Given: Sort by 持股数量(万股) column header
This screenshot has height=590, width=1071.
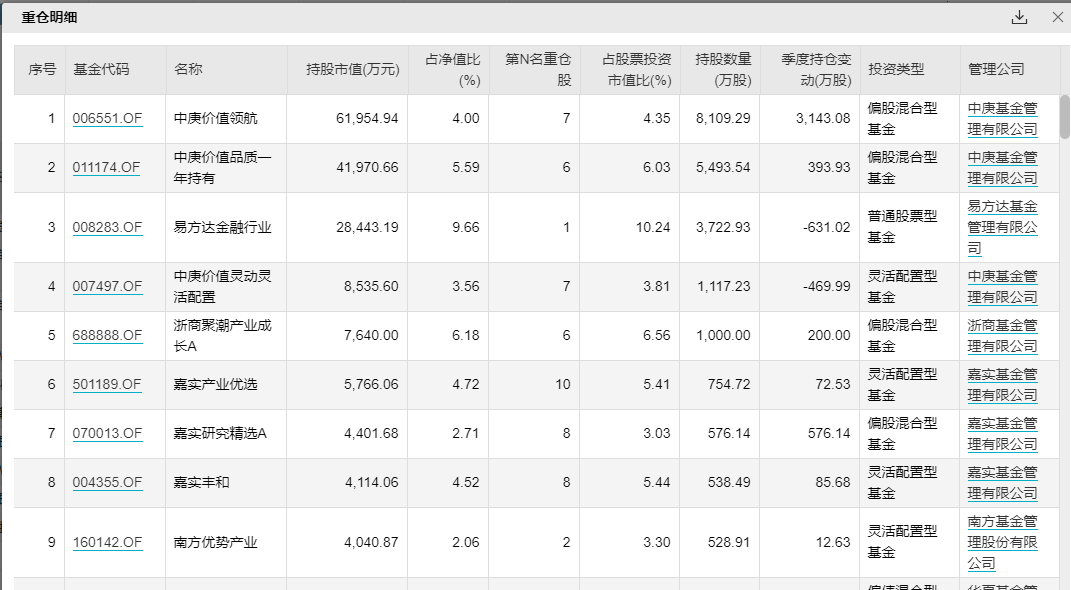Looking at the screenshot, I should 720,70.
